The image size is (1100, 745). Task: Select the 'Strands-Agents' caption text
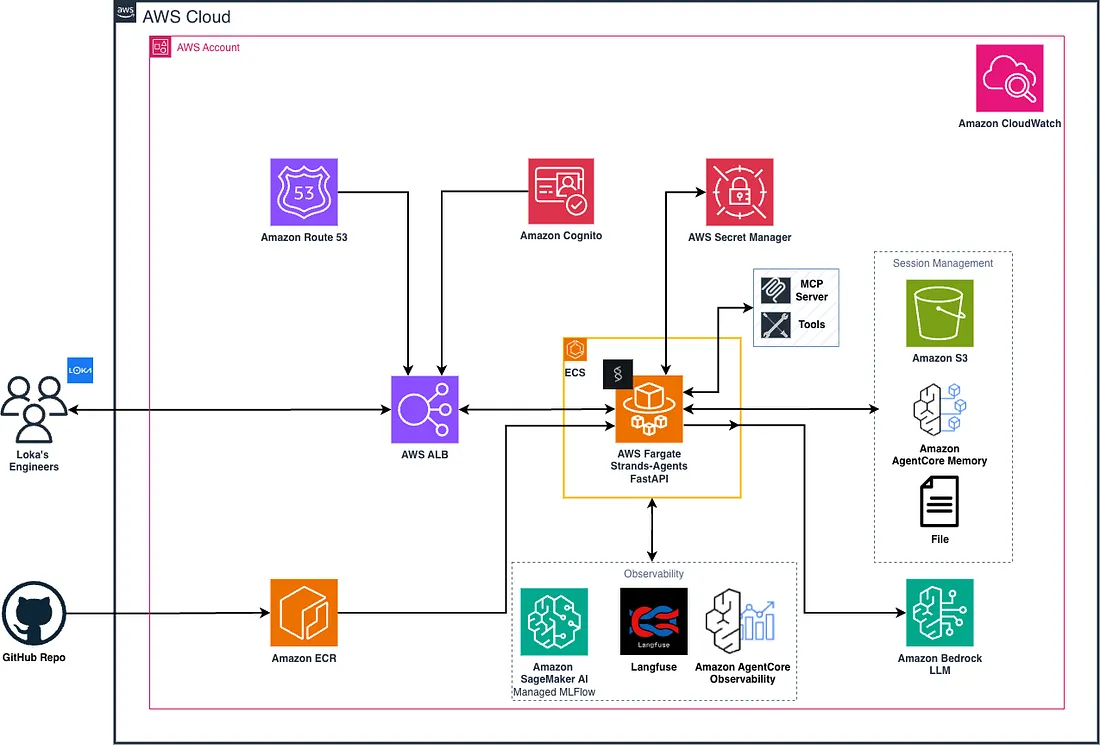649,466
